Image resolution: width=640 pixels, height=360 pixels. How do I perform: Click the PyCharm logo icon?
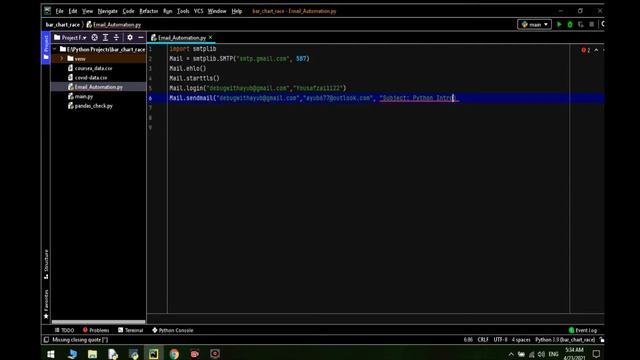(47, 11)
